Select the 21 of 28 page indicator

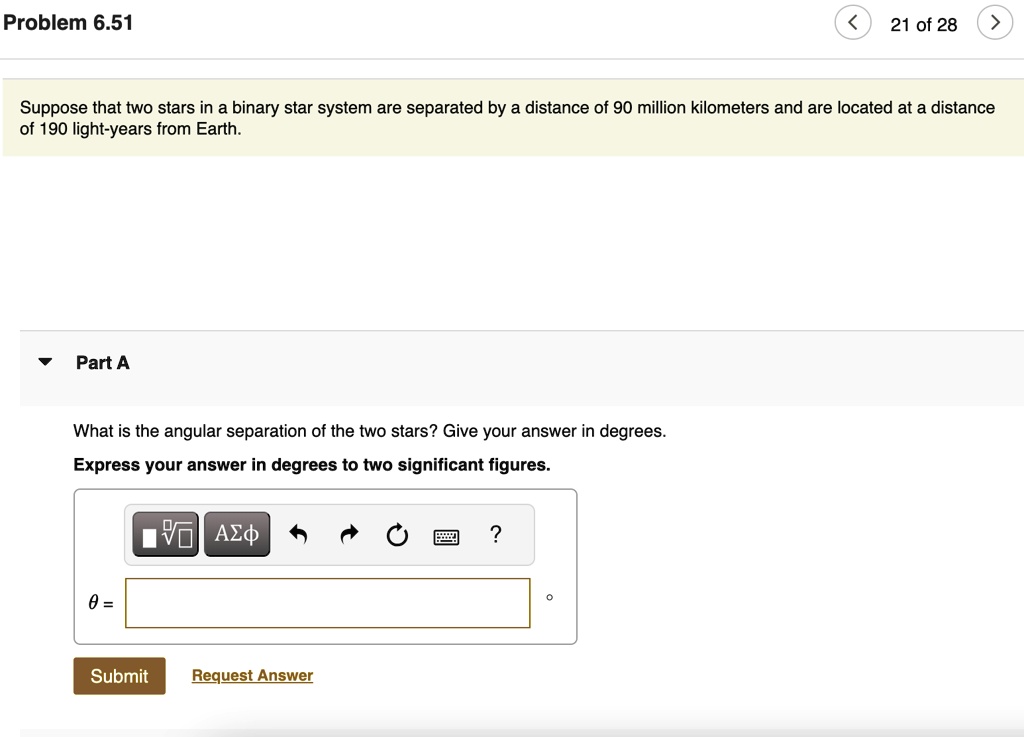[x=924, y=24]
